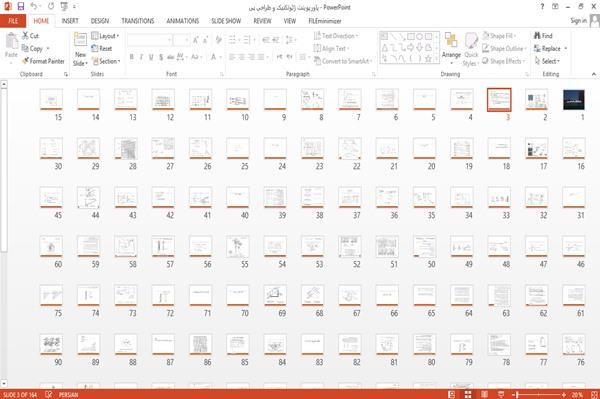Image resolution: width=600 pixels, height=399 pixels.
Task: Open the Shape Outline dropdown
Action: click(504, 48)
